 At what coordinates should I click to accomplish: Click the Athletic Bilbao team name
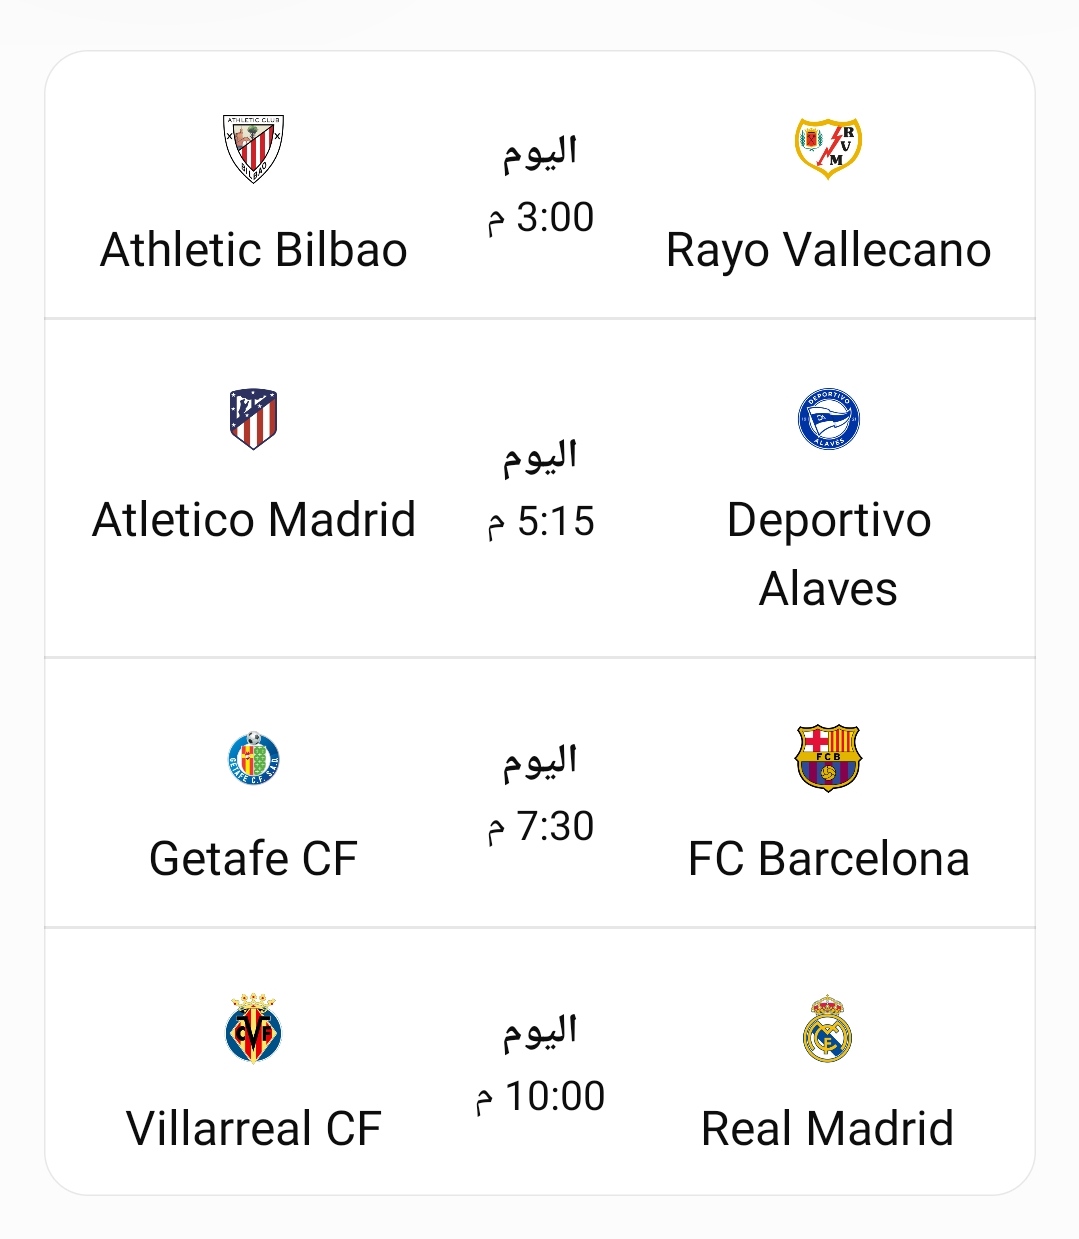click(x=254, y=250)
